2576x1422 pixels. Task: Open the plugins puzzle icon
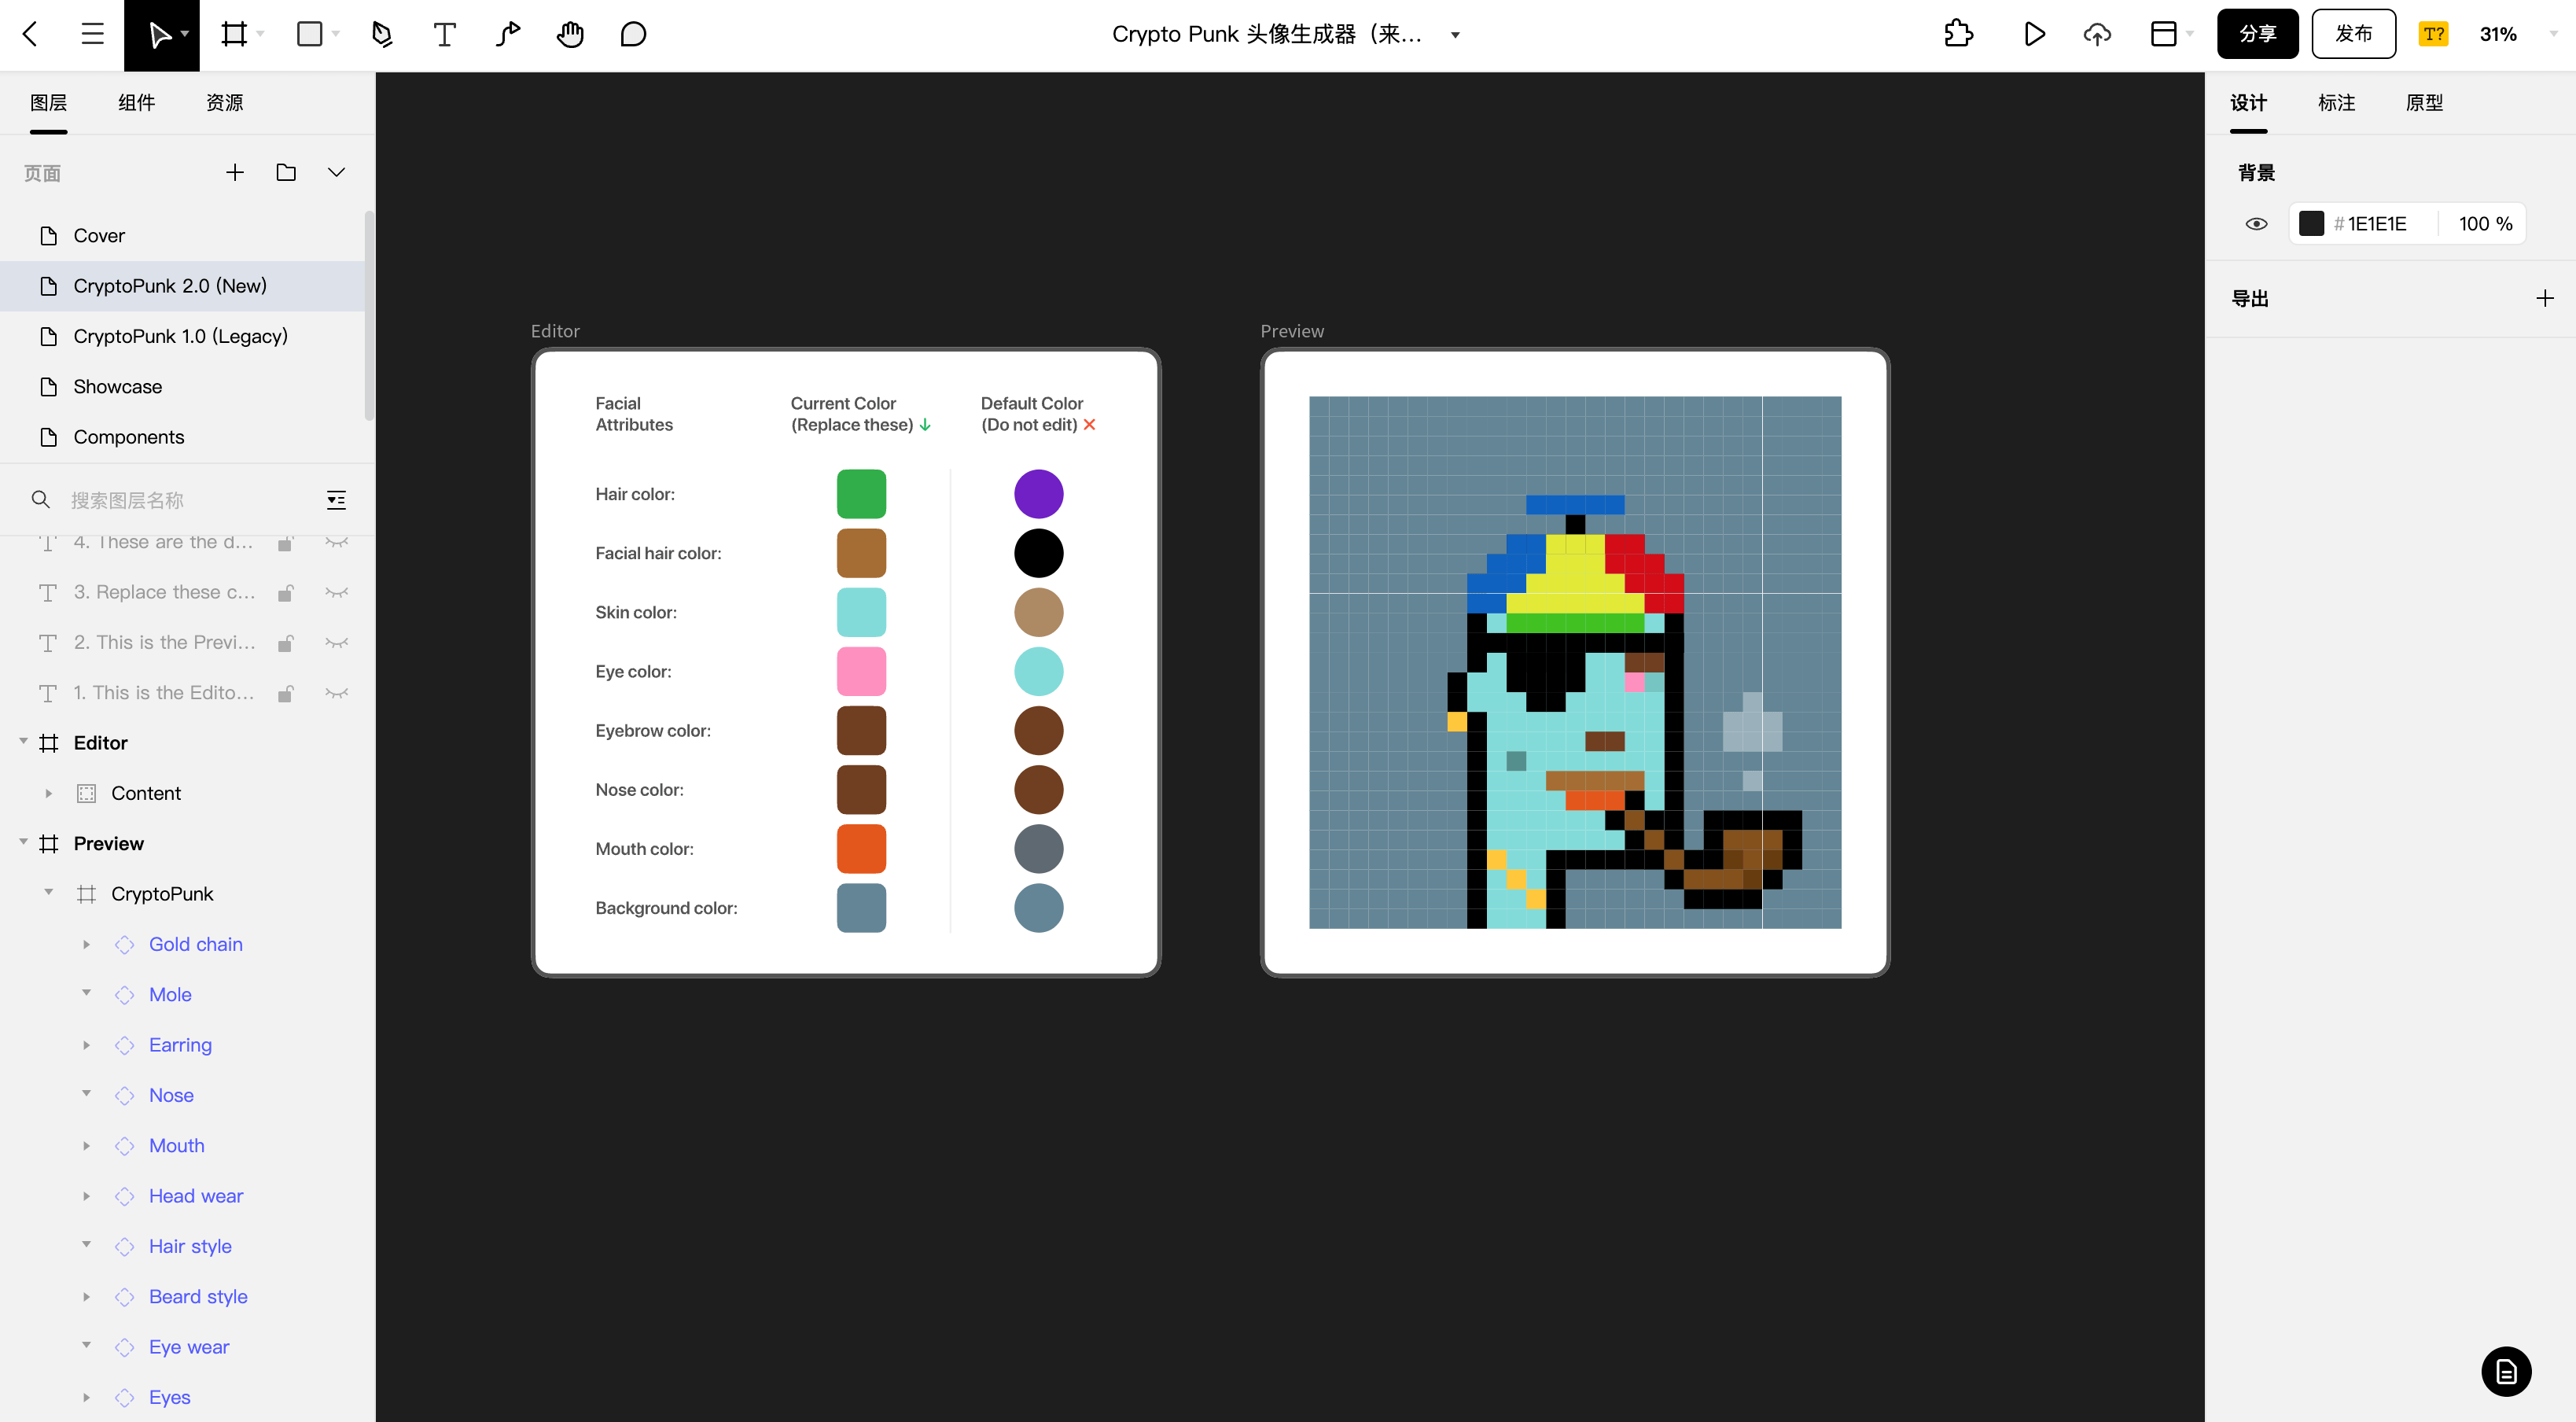tap(1958, 35)
